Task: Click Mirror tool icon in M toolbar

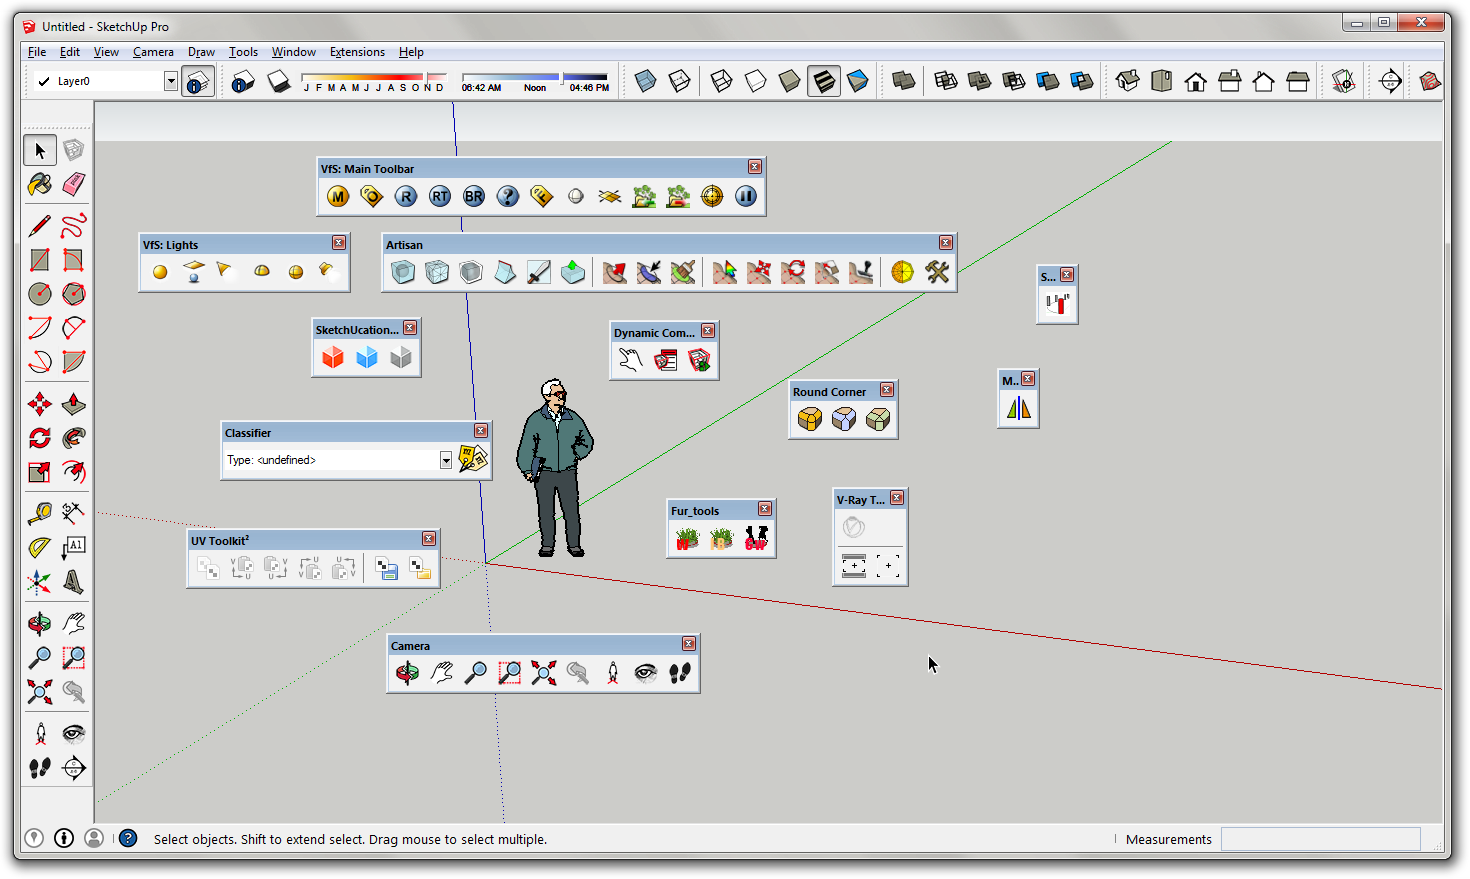Action: [x=1018, y=408]
